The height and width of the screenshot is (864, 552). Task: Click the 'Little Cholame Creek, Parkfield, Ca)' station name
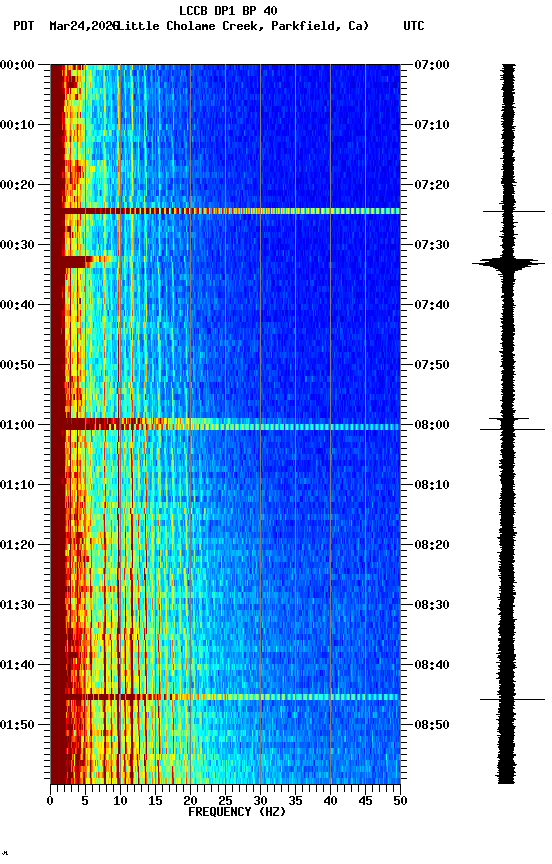(x=243, y=26)
